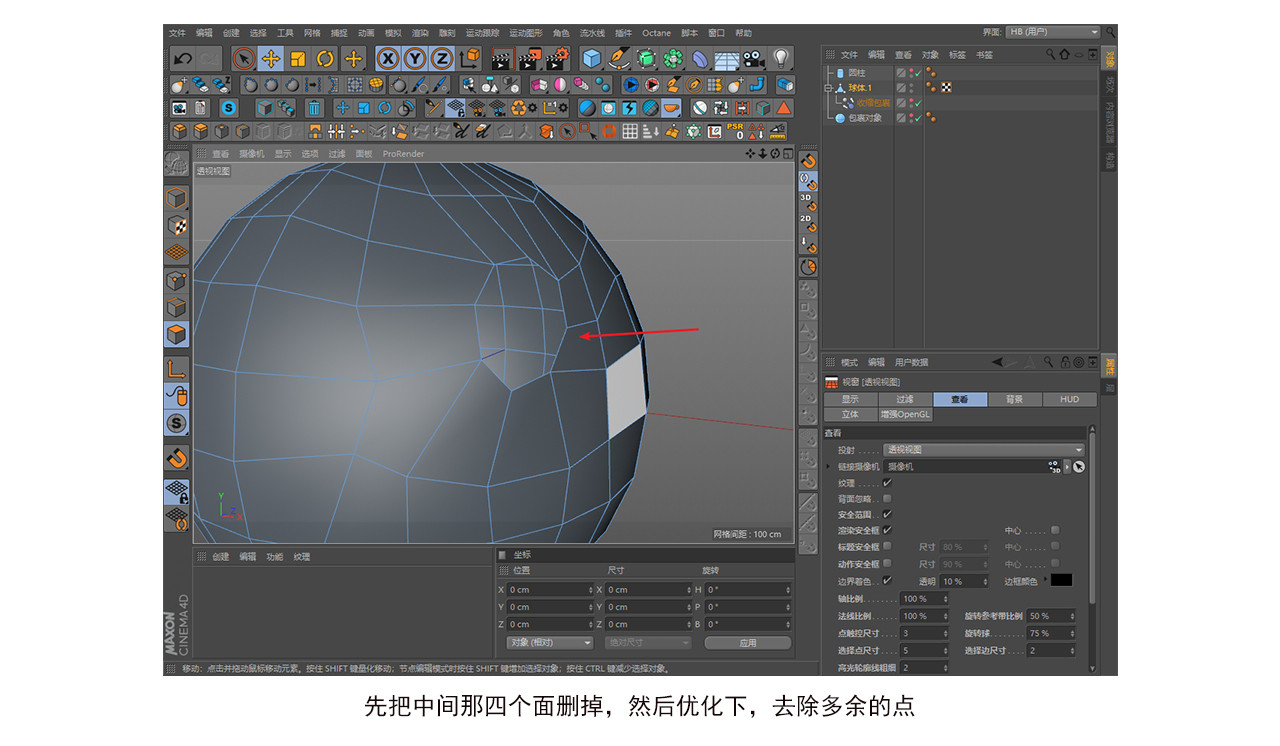Click viewport pan navigation icon
1280x746 pixels.
coord(750,154)
